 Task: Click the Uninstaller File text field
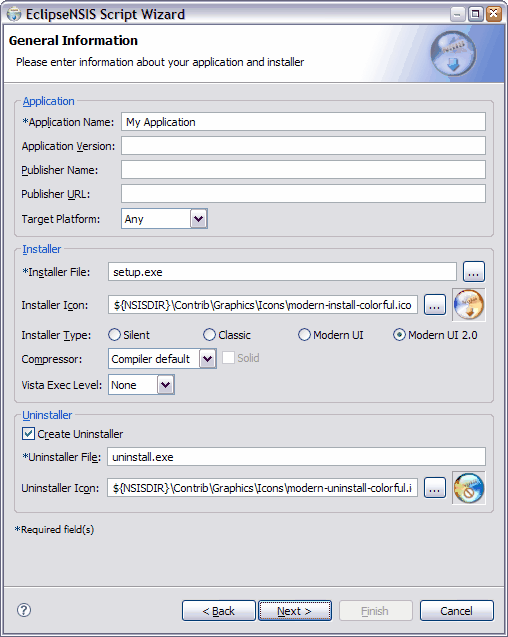pos(296,457)
